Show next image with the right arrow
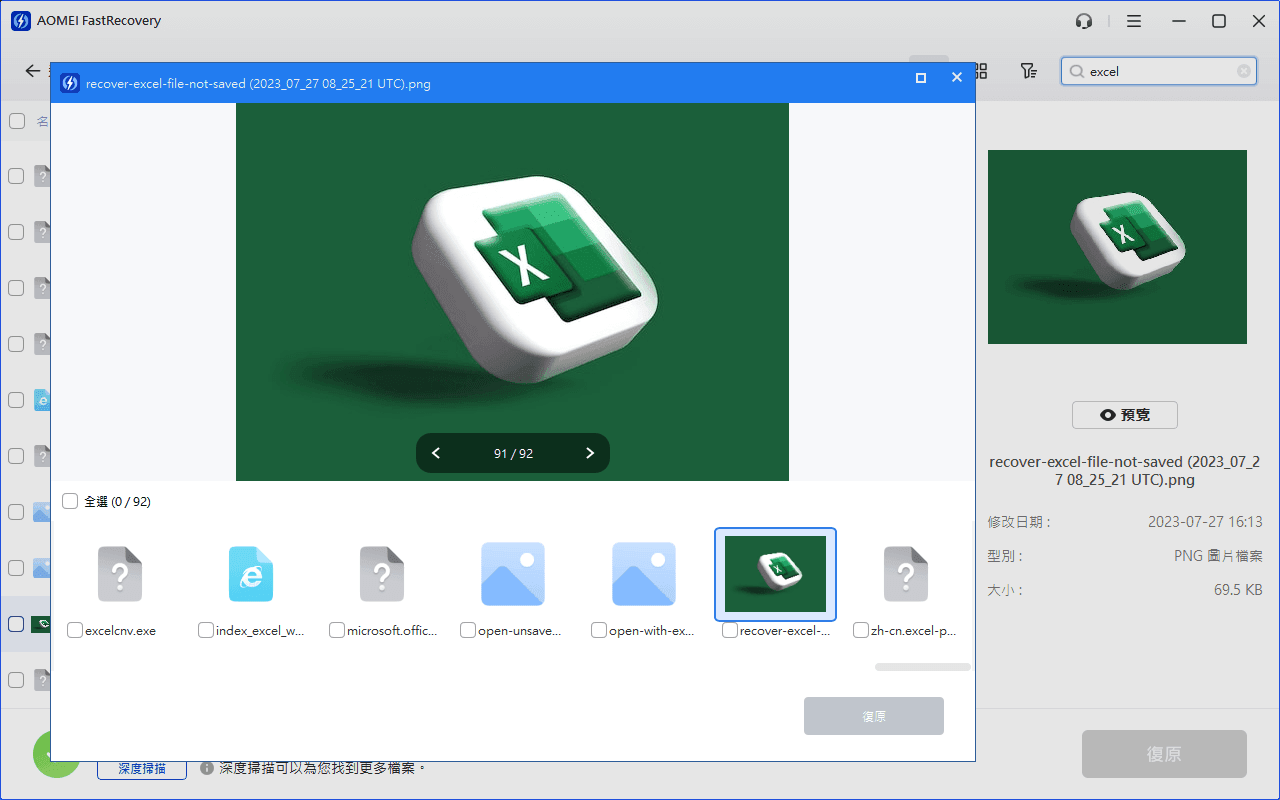The image size is (1280, 800). (x=590, y=453)
